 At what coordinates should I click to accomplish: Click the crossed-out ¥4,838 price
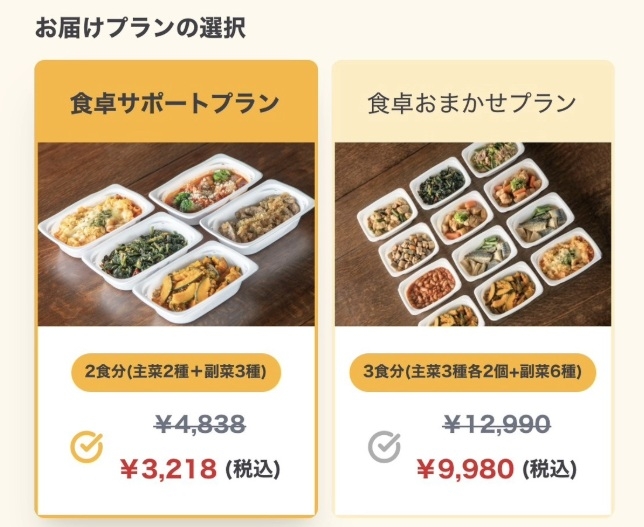201,424
